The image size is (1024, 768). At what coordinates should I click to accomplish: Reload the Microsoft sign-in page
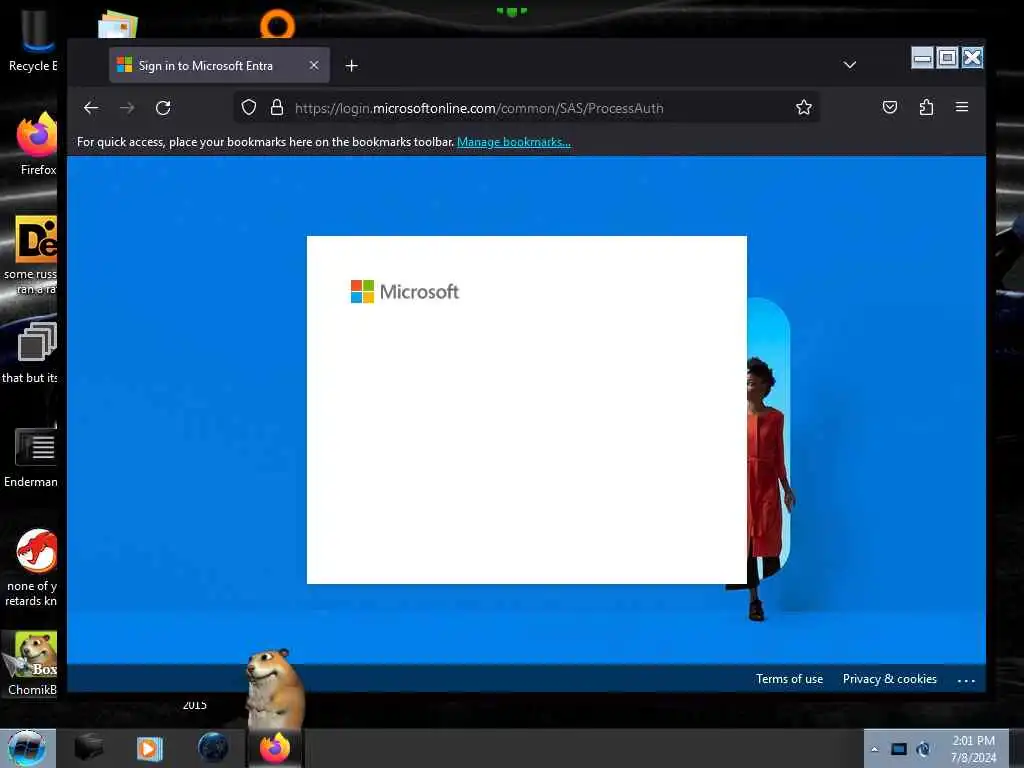[163, 108]
